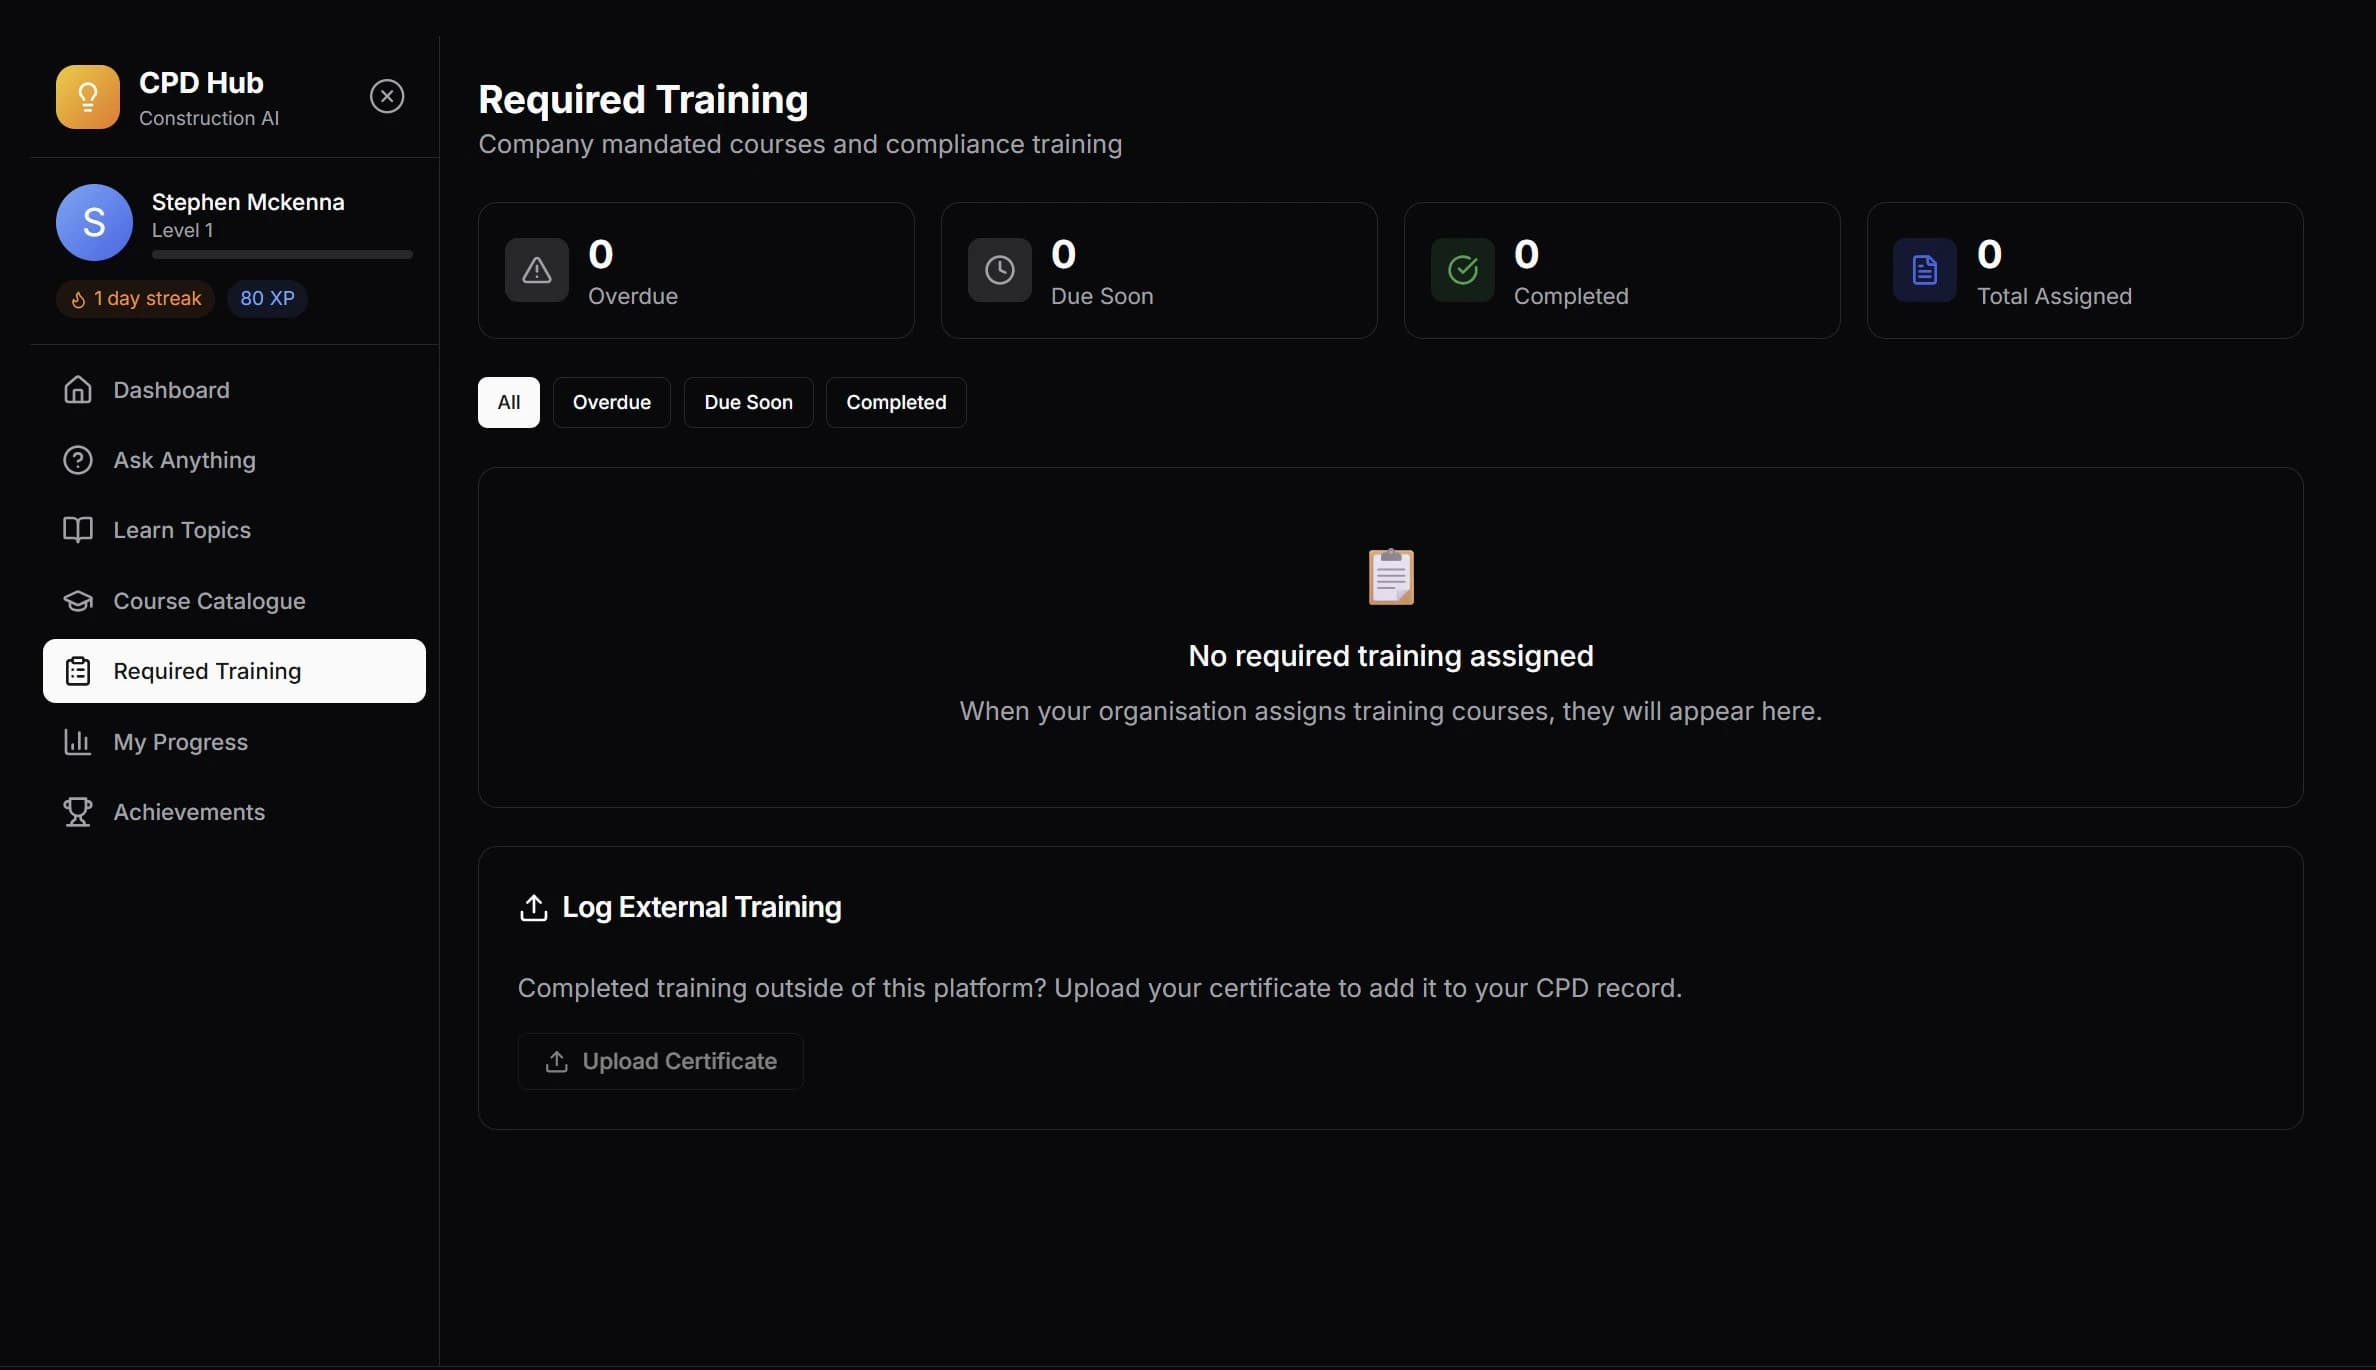Switch to the Due Soon filter tab
Screen dimensions: 2376x1370
click(748, 402)
